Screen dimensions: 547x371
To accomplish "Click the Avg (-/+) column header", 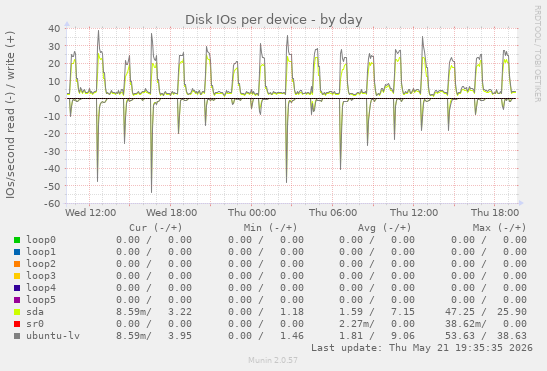I will (384, 228).
